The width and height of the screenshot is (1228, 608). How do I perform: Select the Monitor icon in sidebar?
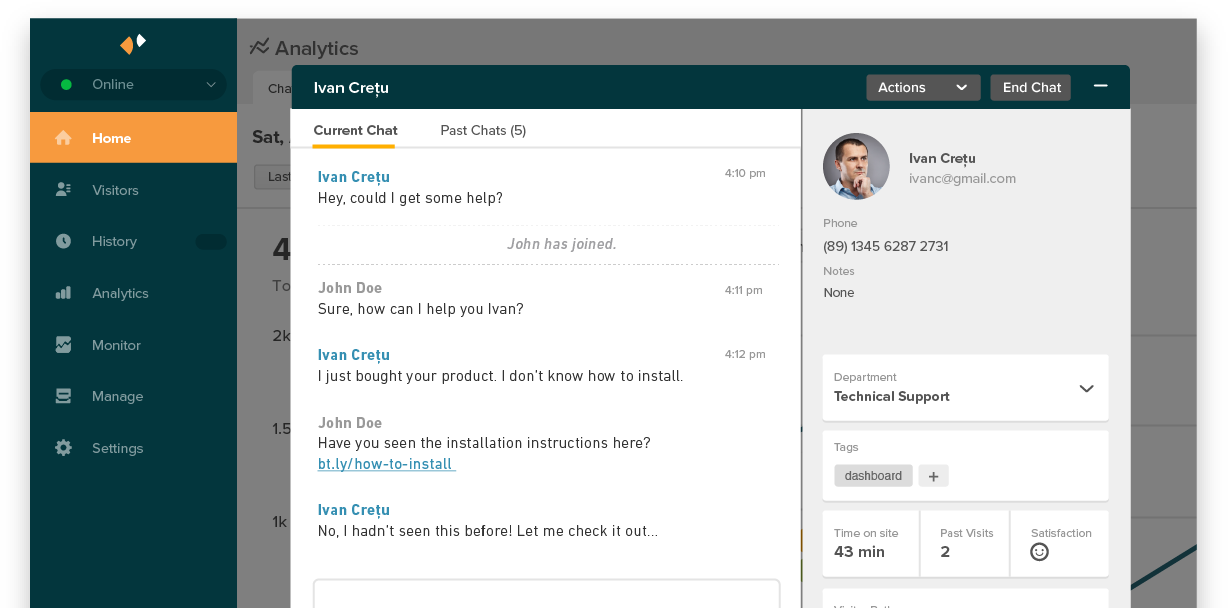pos(63,345)
